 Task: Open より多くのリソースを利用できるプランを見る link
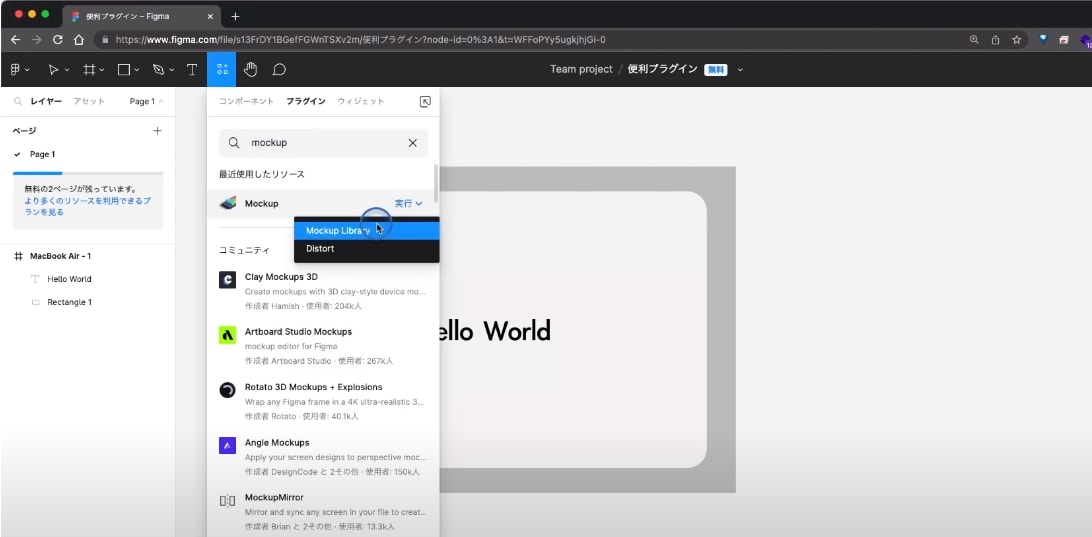pos(87,205)
